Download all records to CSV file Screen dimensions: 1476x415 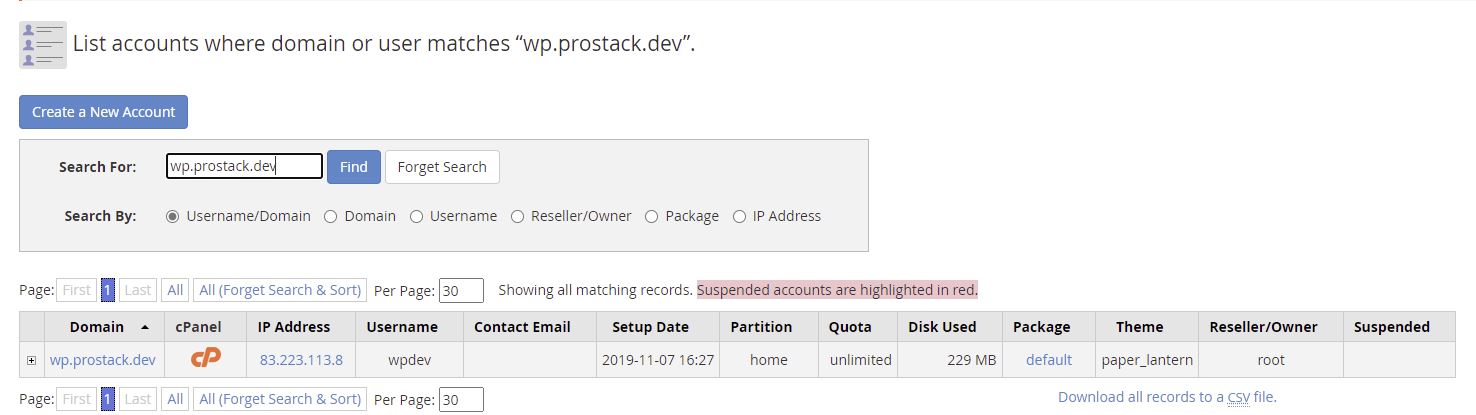tap(1167, 397)
